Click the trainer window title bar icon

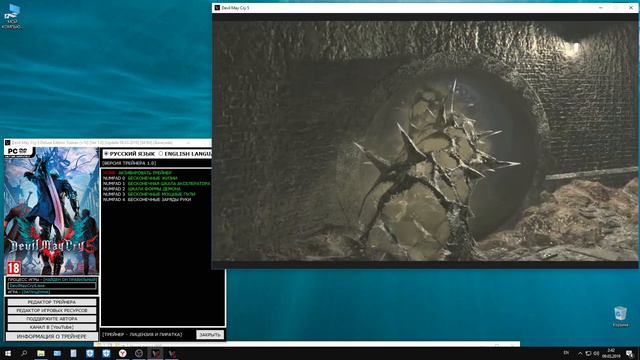(x=7, y=142)
